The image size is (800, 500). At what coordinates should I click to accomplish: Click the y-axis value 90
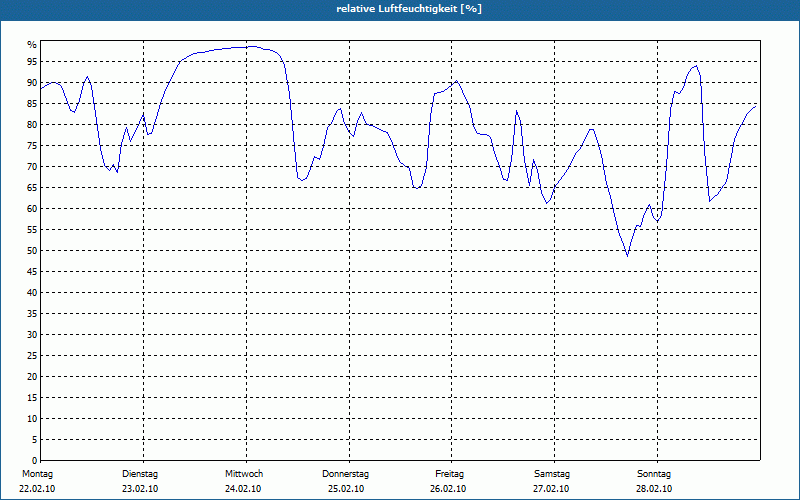coord(32,83)
